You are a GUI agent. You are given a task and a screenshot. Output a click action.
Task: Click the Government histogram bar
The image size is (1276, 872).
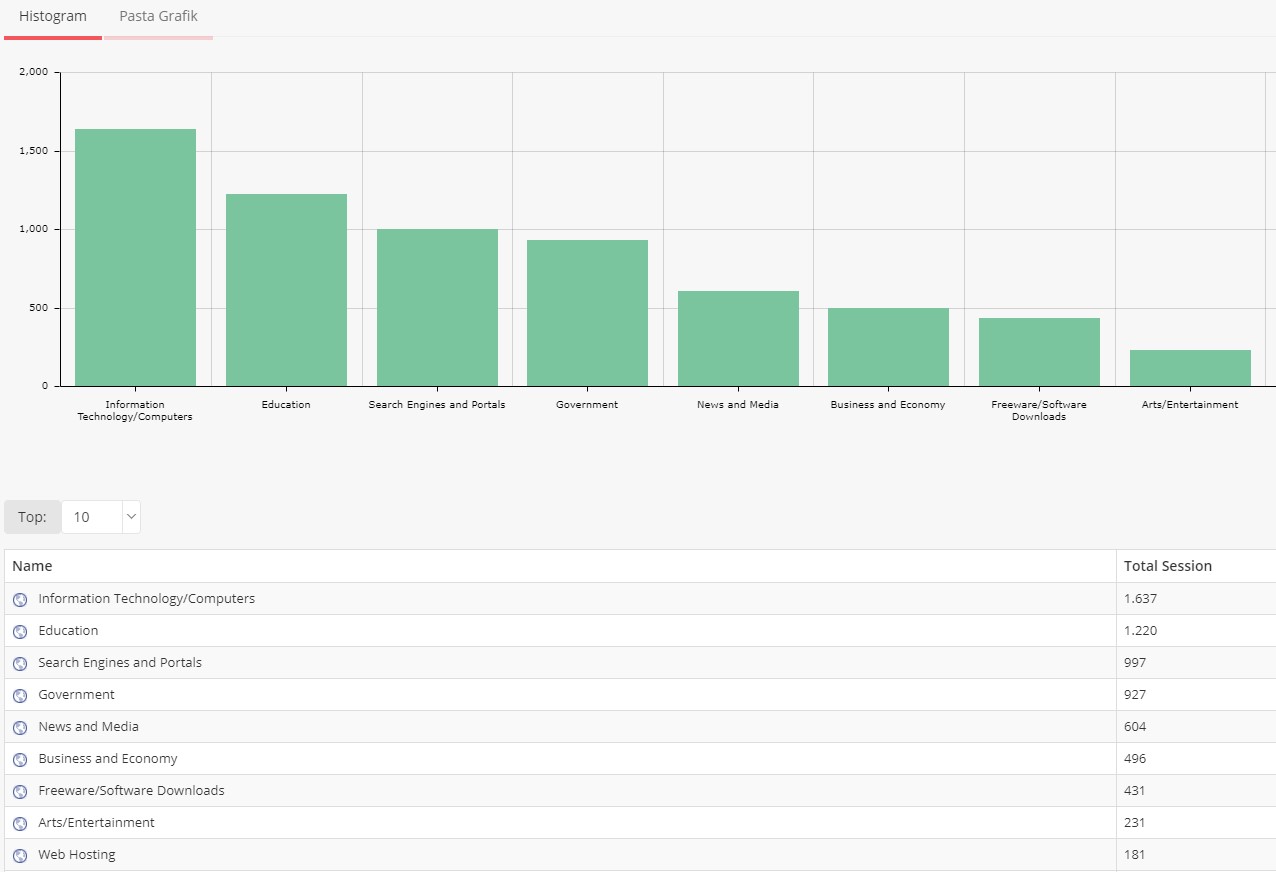click(x=587, y=313)
